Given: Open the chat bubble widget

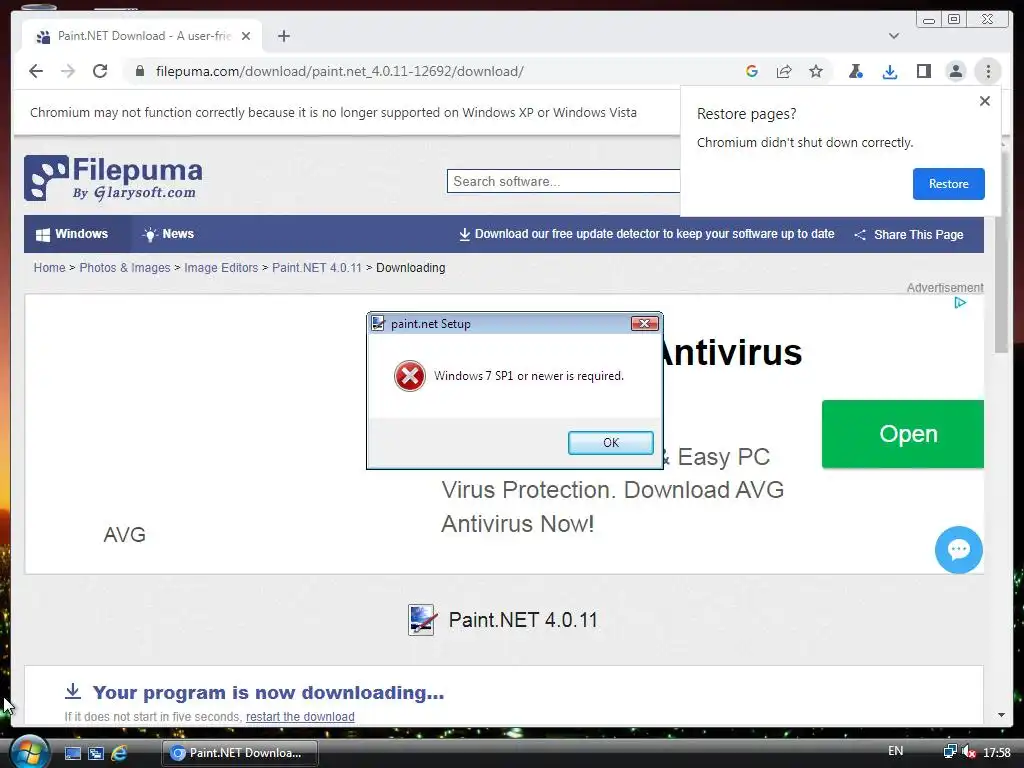Looking at the screenshot, I should tap(959, 550).
